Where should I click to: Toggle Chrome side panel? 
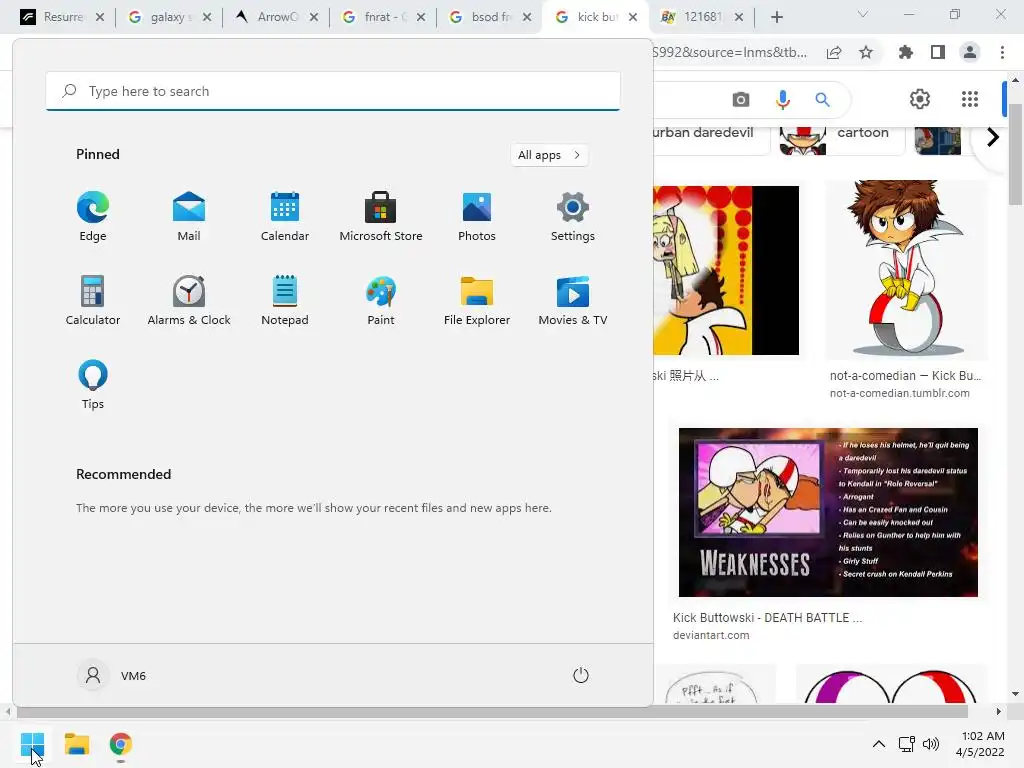point(938,53)
